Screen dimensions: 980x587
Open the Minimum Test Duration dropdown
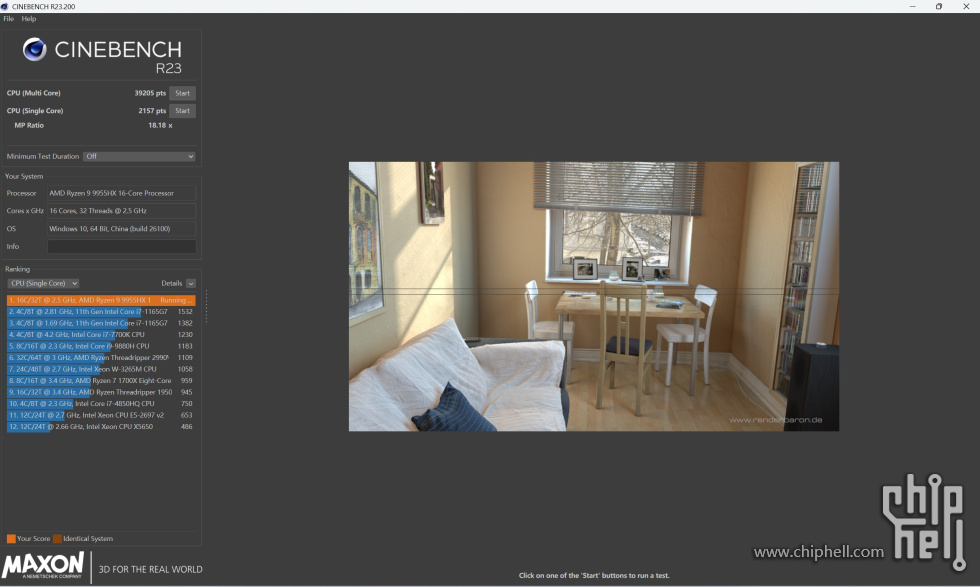[139, 156]
